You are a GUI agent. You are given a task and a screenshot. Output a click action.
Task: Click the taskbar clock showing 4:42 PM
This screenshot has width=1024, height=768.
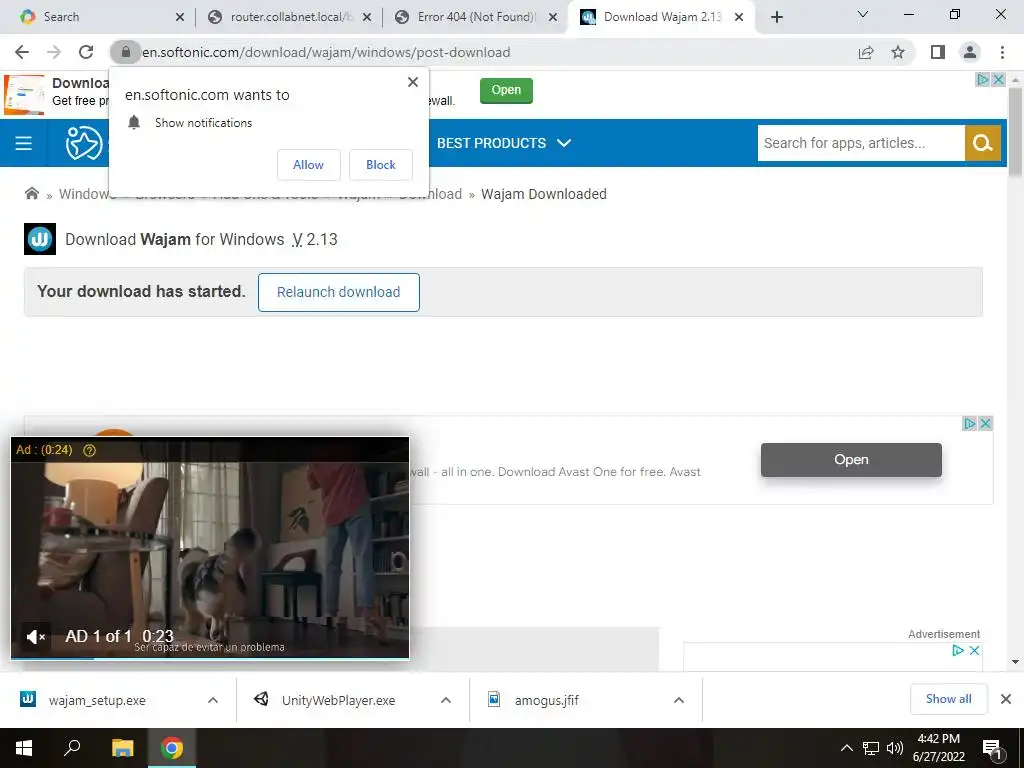(x=938, y=748)
